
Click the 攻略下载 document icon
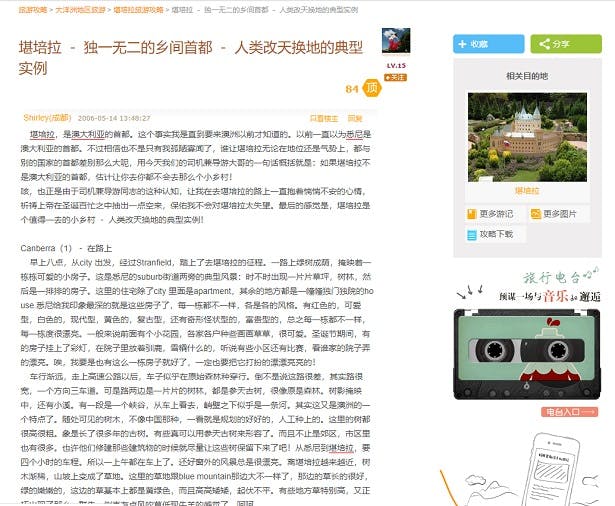[472, 234]
